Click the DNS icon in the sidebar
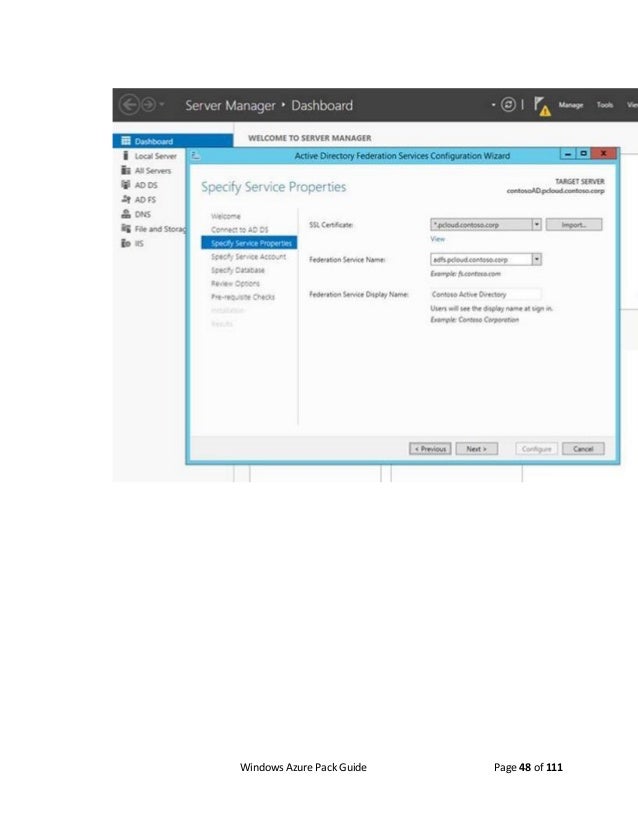 pos(126,214)
